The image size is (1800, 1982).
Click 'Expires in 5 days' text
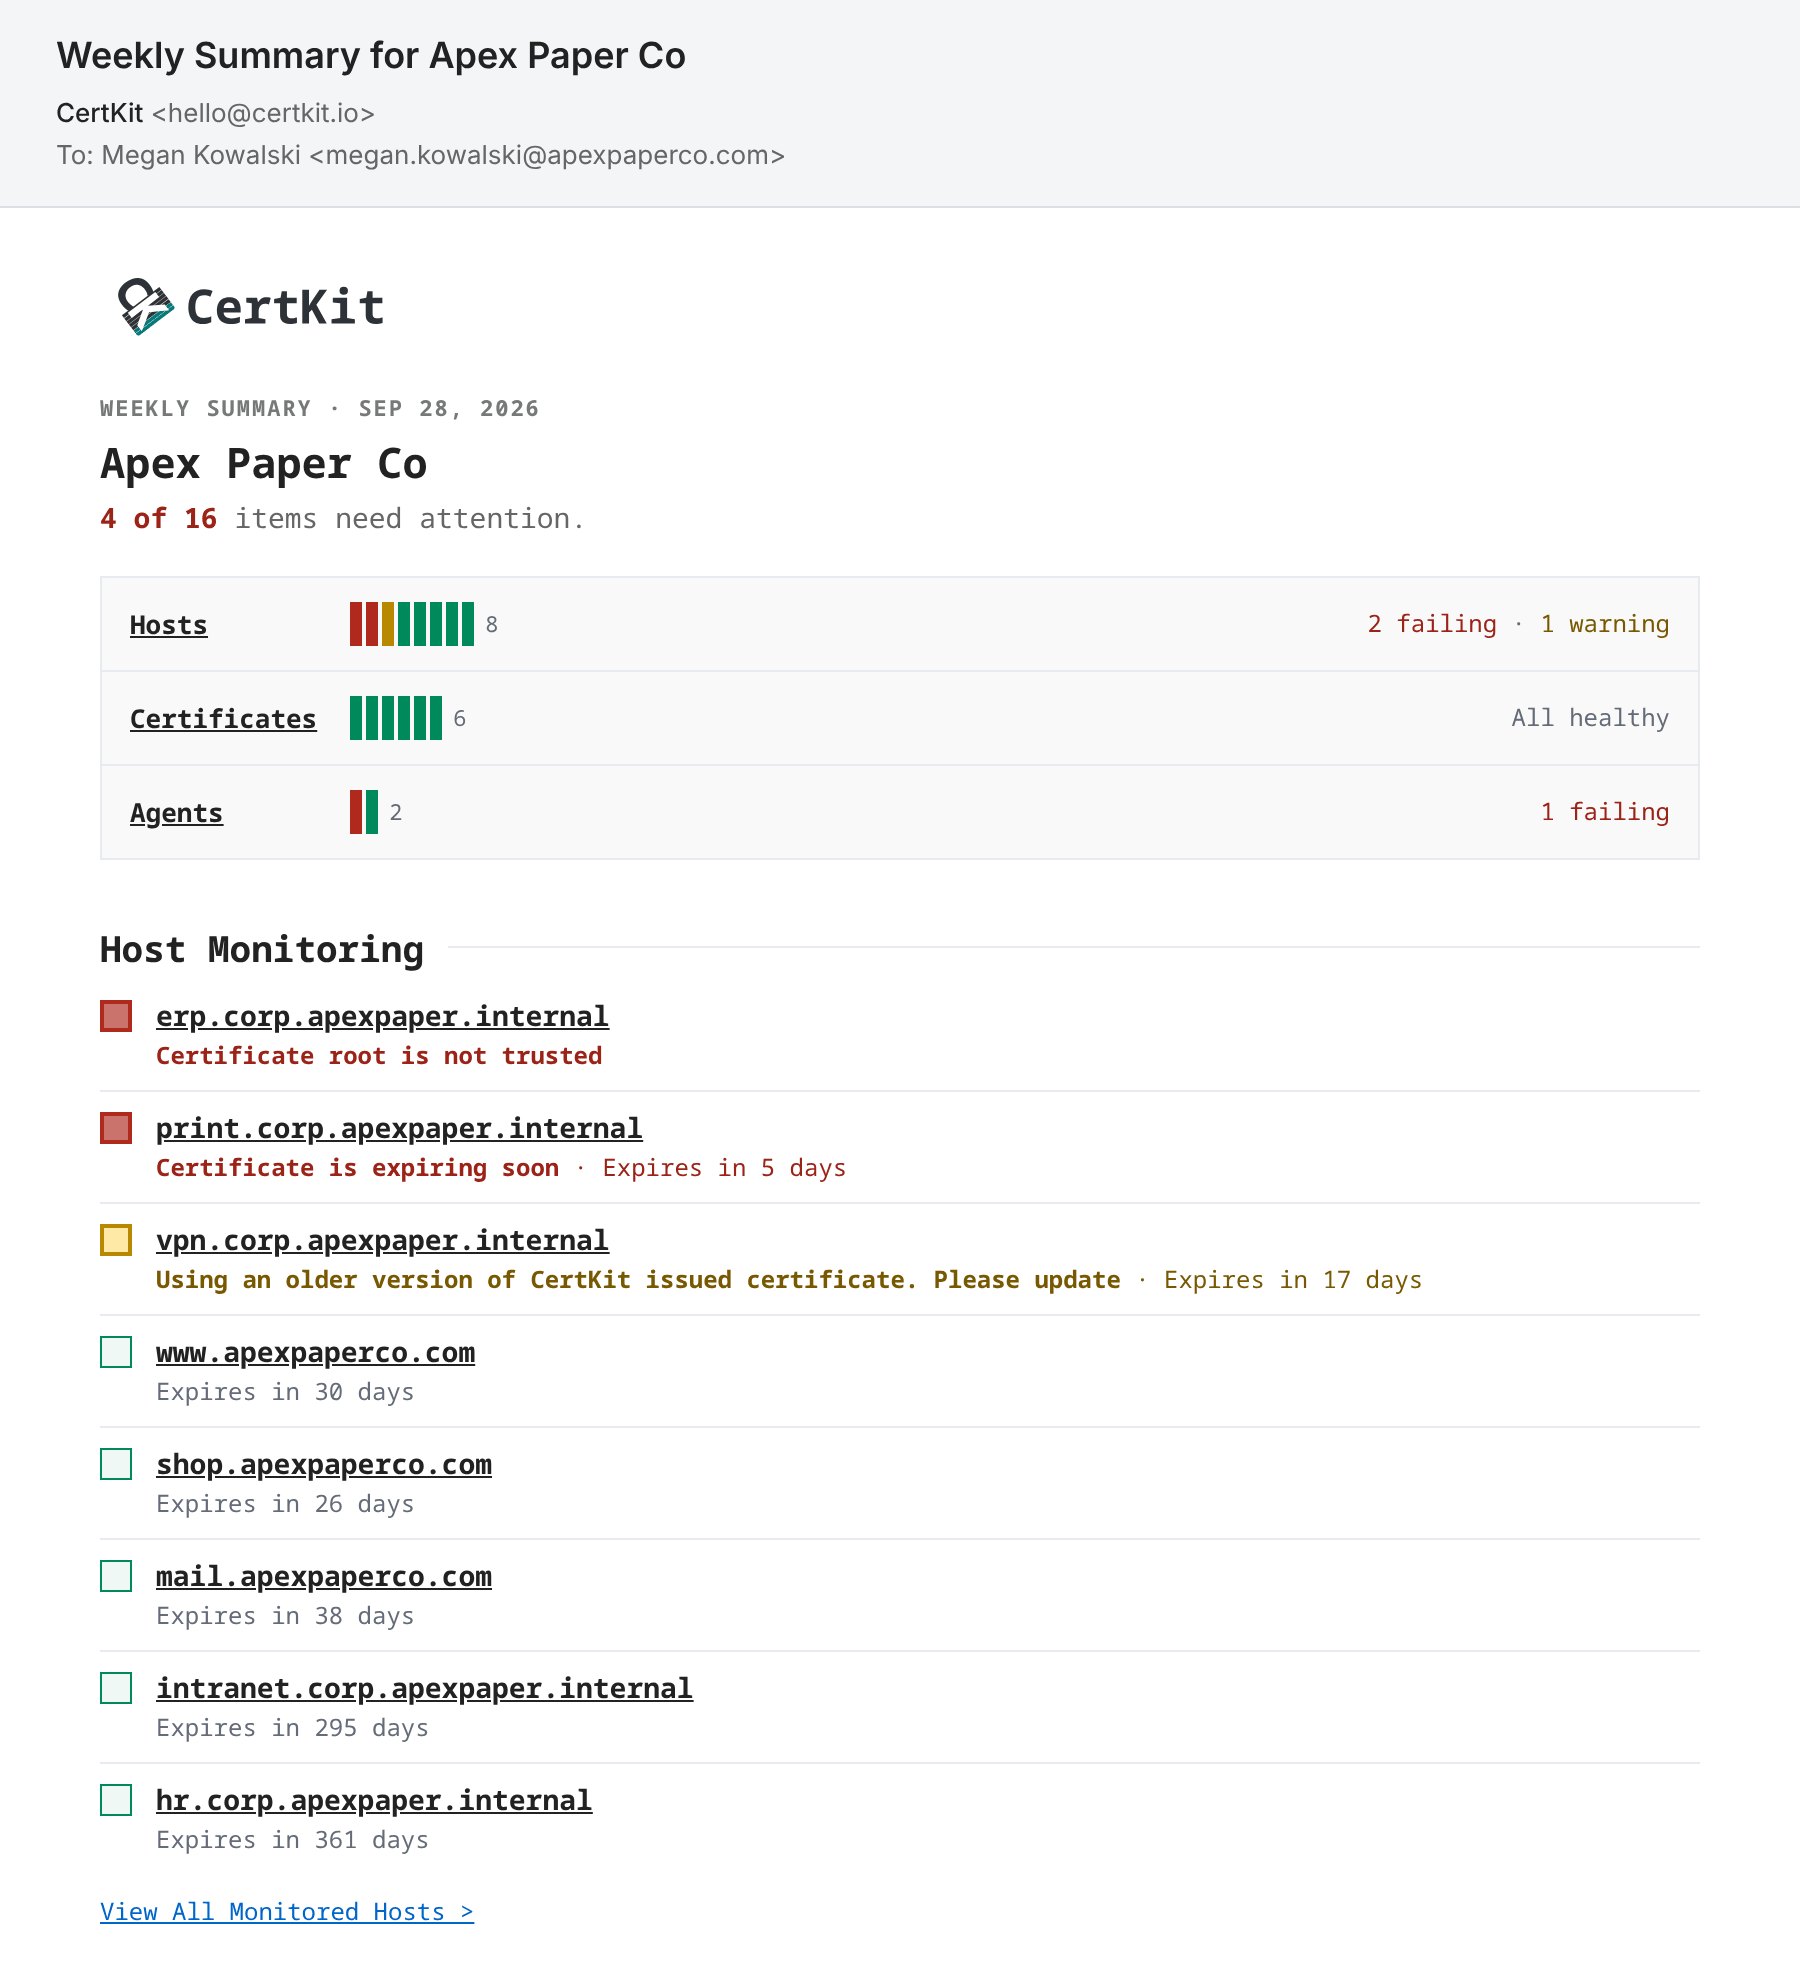click(x=724, y=1168)
